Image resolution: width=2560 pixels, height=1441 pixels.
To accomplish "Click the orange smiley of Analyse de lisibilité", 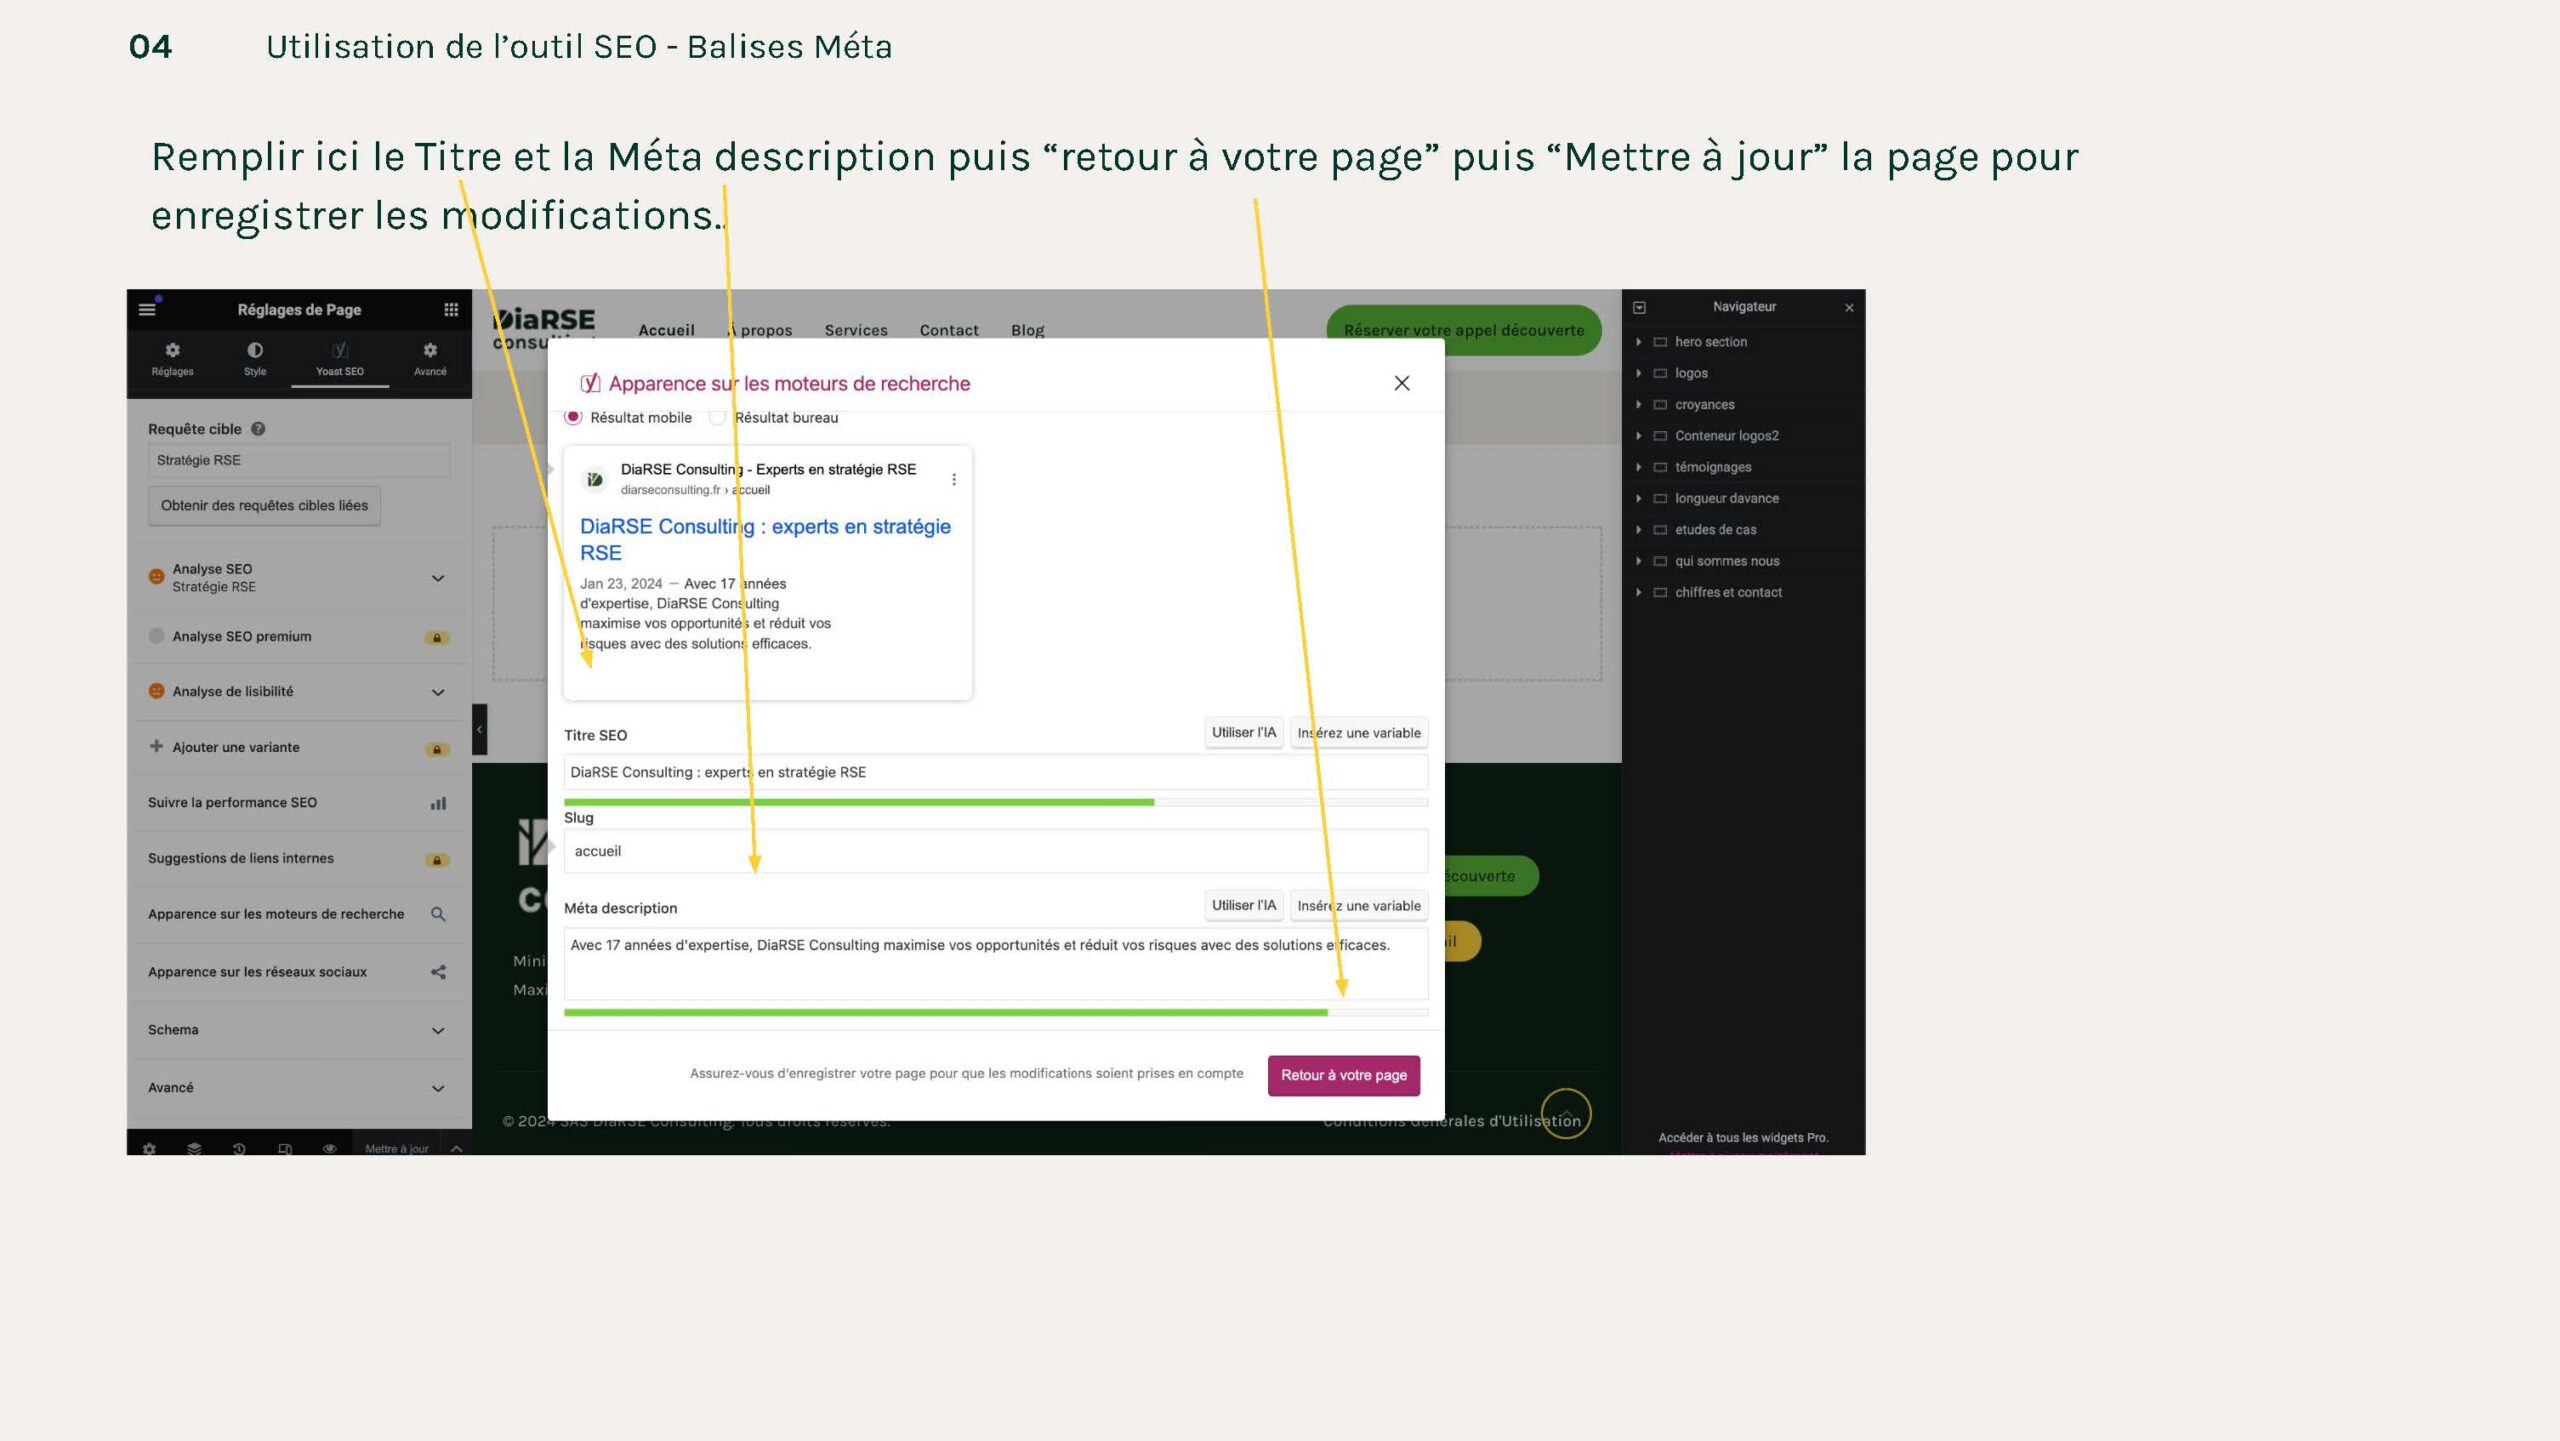I will [x=156, y=691].
